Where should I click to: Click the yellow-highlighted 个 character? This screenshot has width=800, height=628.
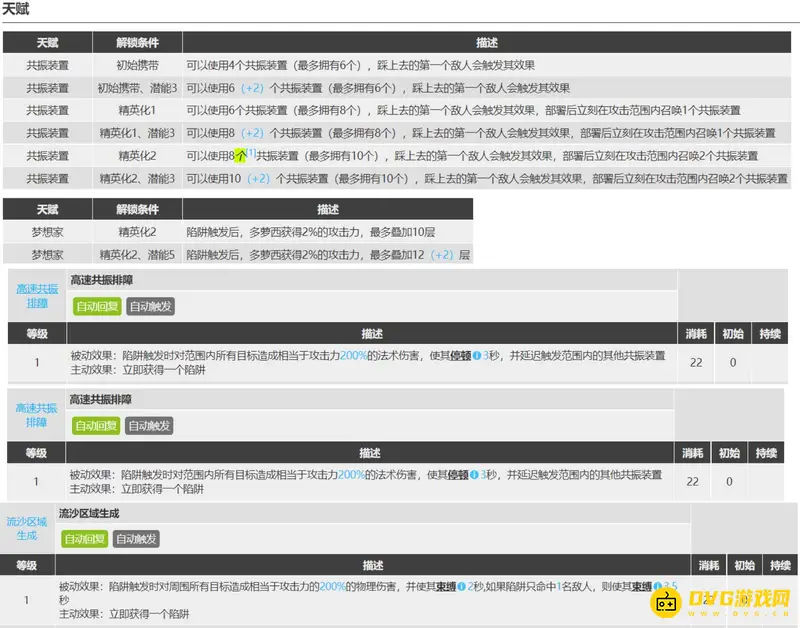[241, 156]
